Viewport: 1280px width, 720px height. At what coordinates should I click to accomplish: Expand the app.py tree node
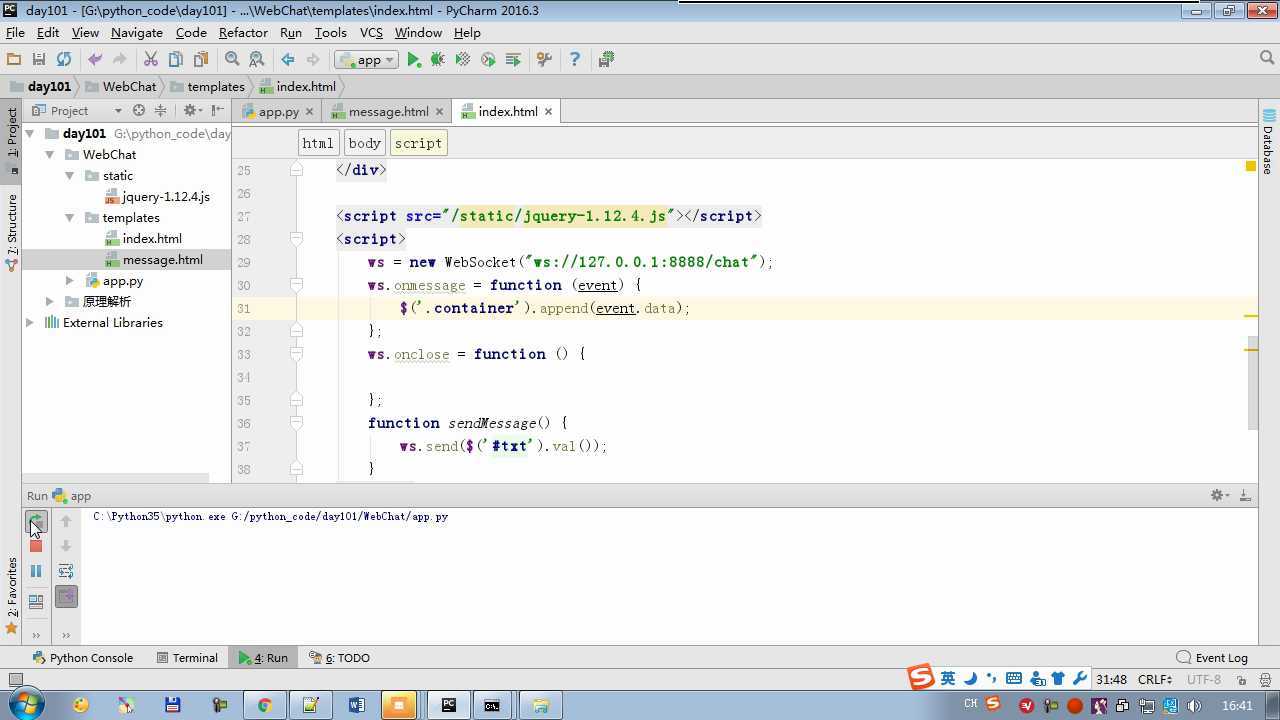[70, 281]
